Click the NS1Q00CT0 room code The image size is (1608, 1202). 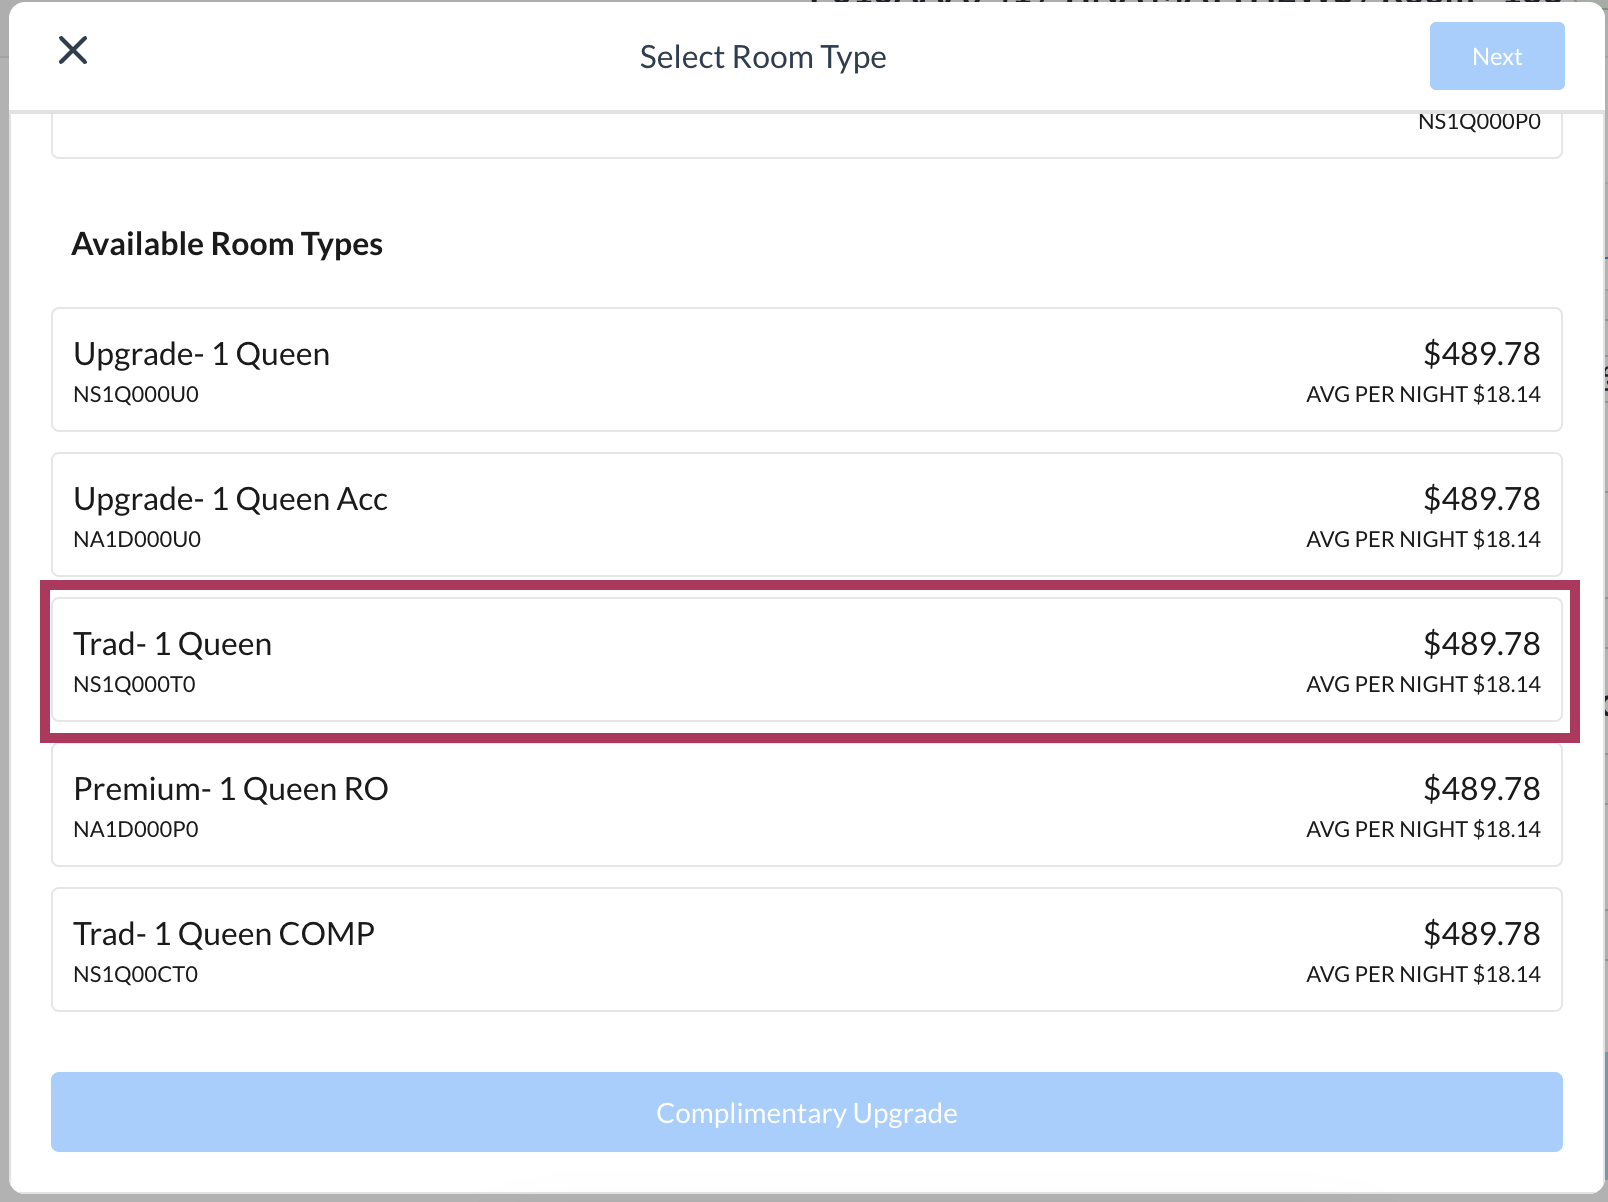136,975
